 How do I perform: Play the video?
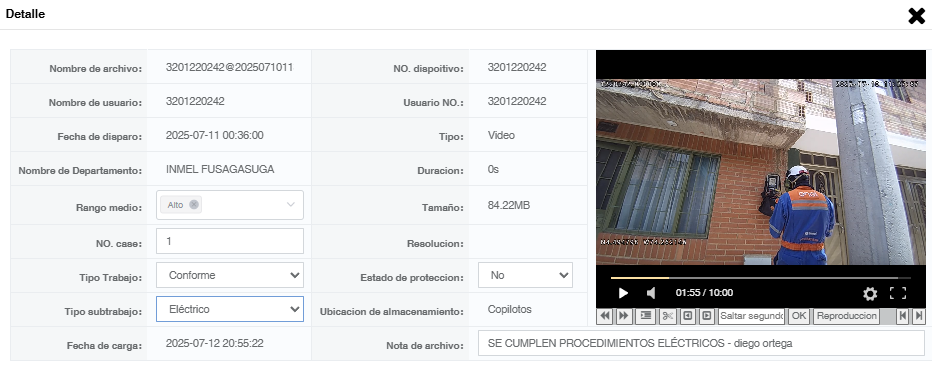click(x=623, y=293)
